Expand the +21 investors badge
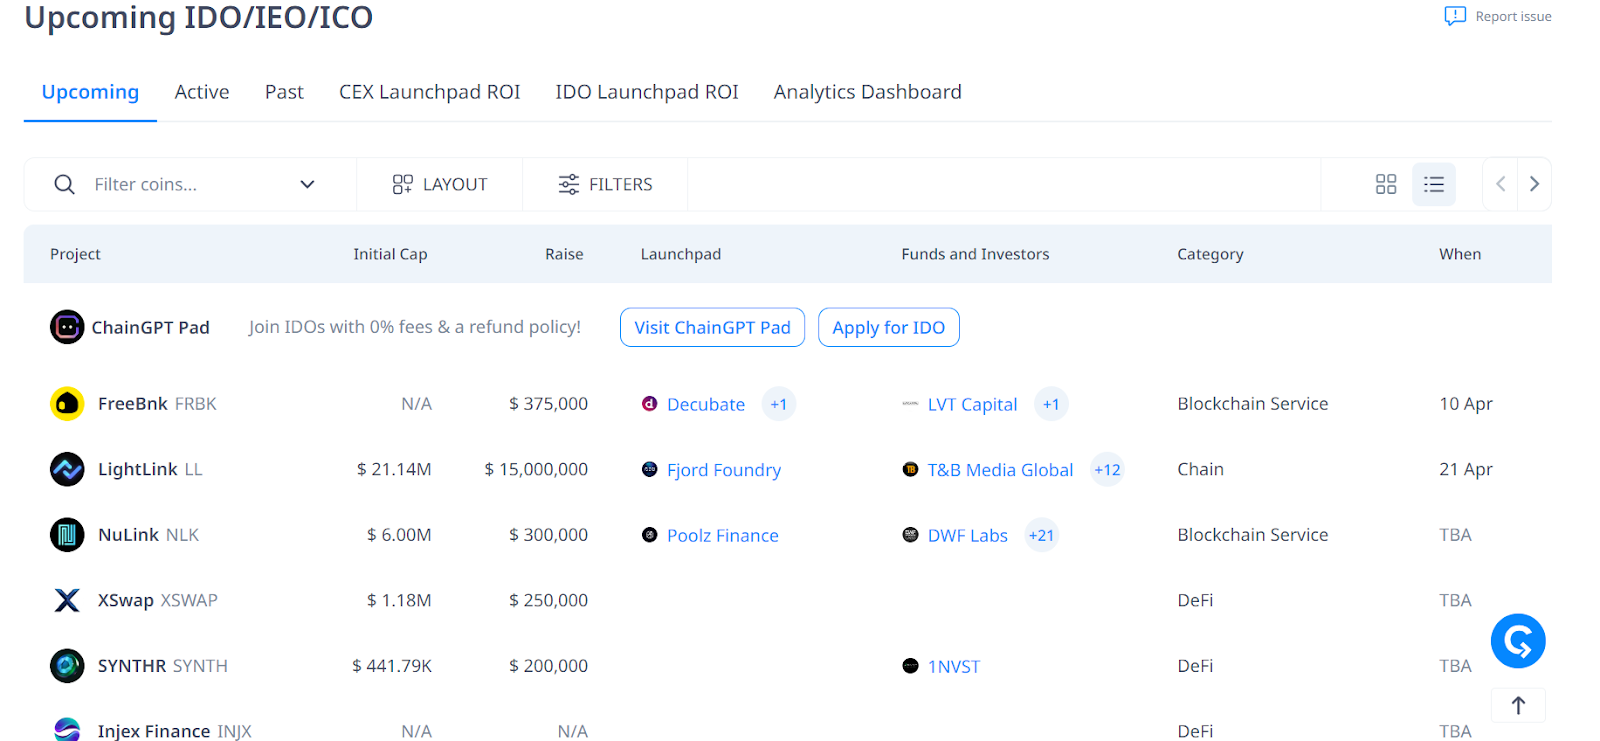 1041,535
